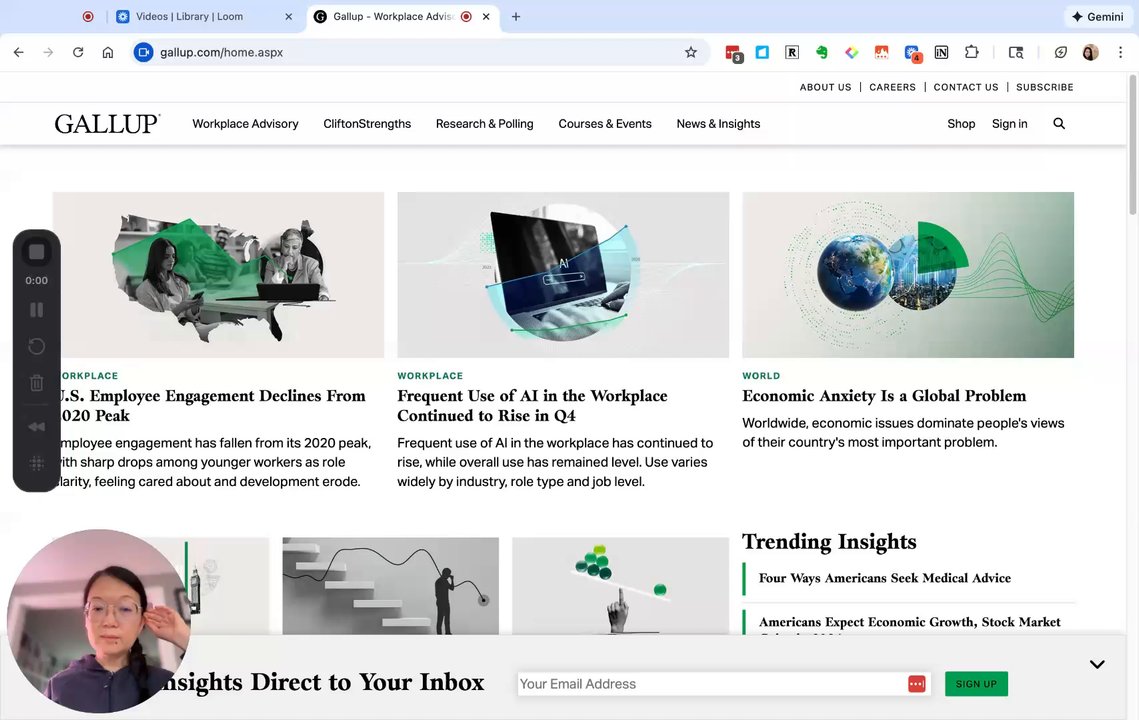
Task: Open the CliftonStrengths menu
Action: pos(367,124)
